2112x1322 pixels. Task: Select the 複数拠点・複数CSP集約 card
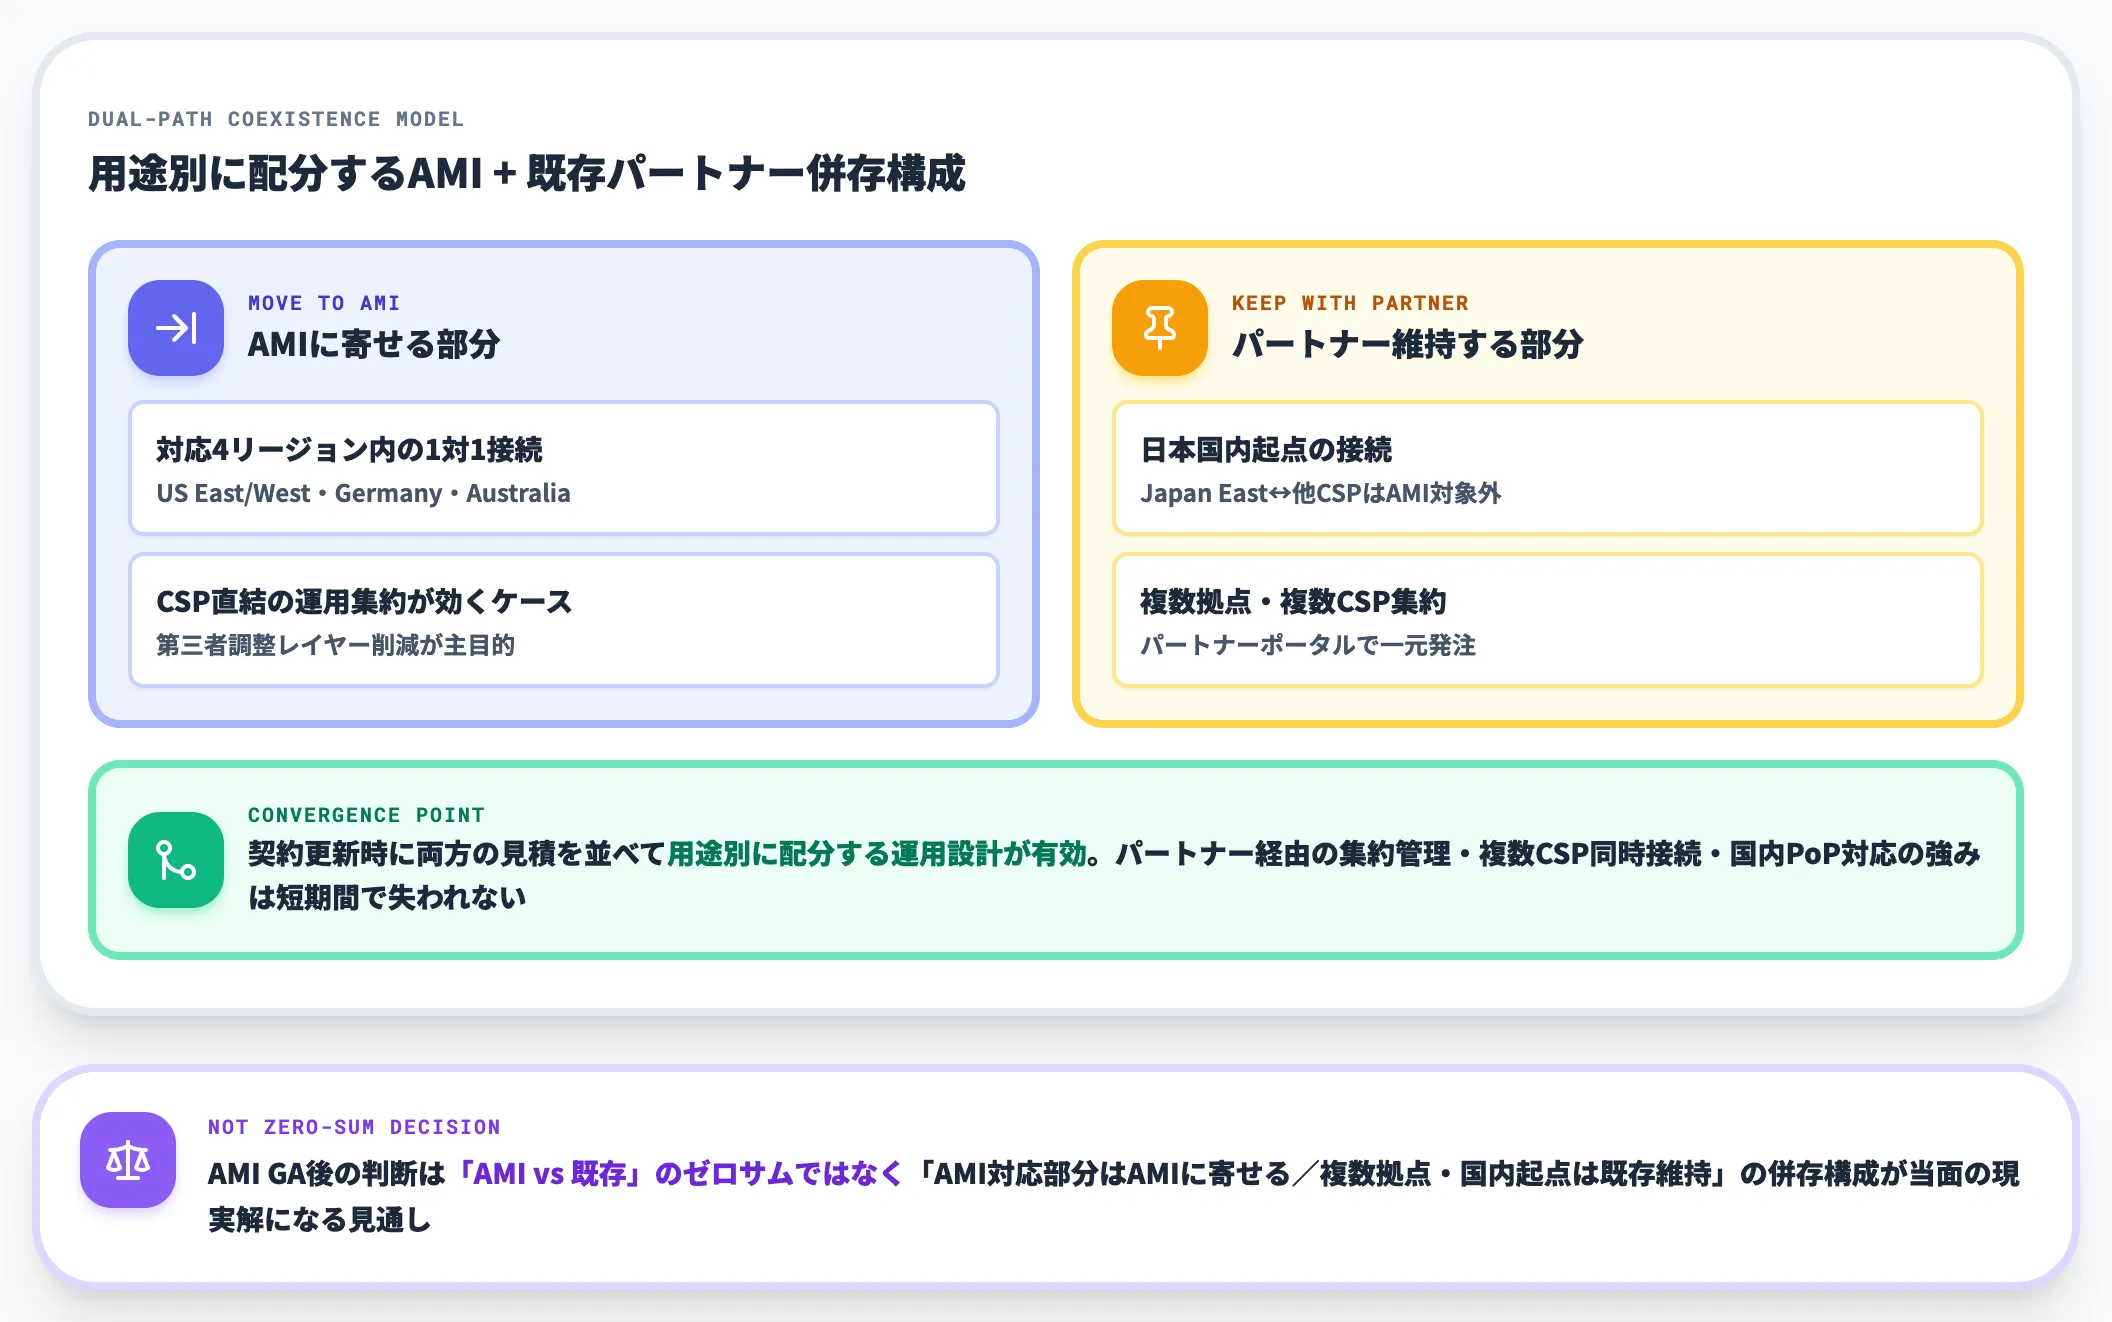(1548, 620)
